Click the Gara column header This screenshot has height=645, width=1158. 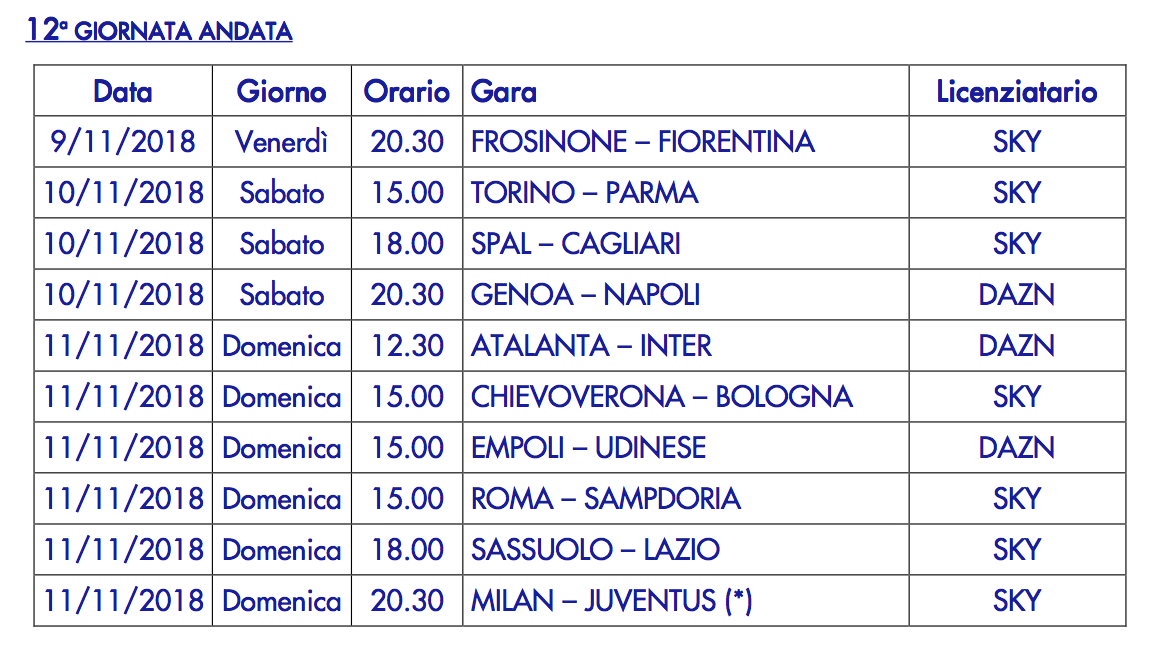pos(504,92)
